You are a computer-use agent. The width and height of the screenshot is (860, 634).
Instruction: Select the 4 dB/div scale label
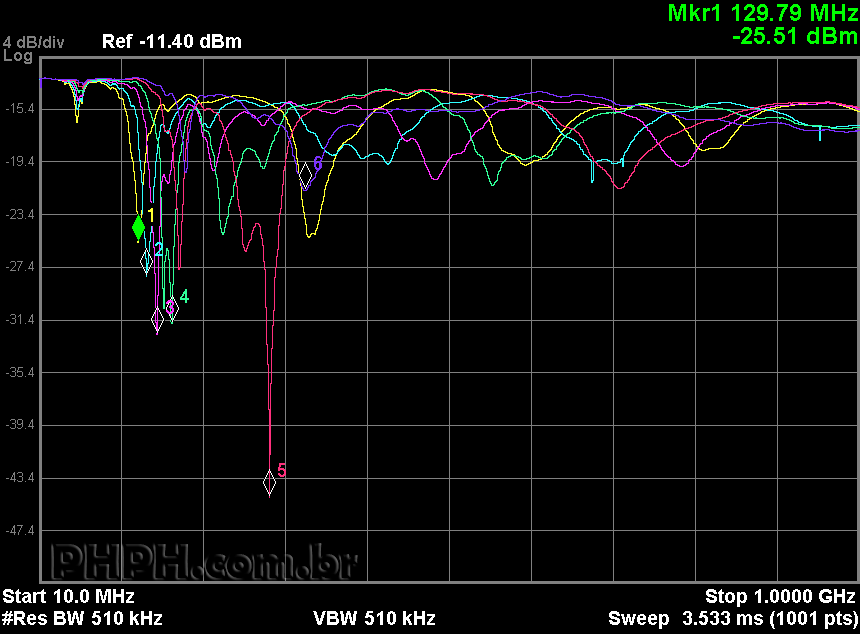[34, 42]
